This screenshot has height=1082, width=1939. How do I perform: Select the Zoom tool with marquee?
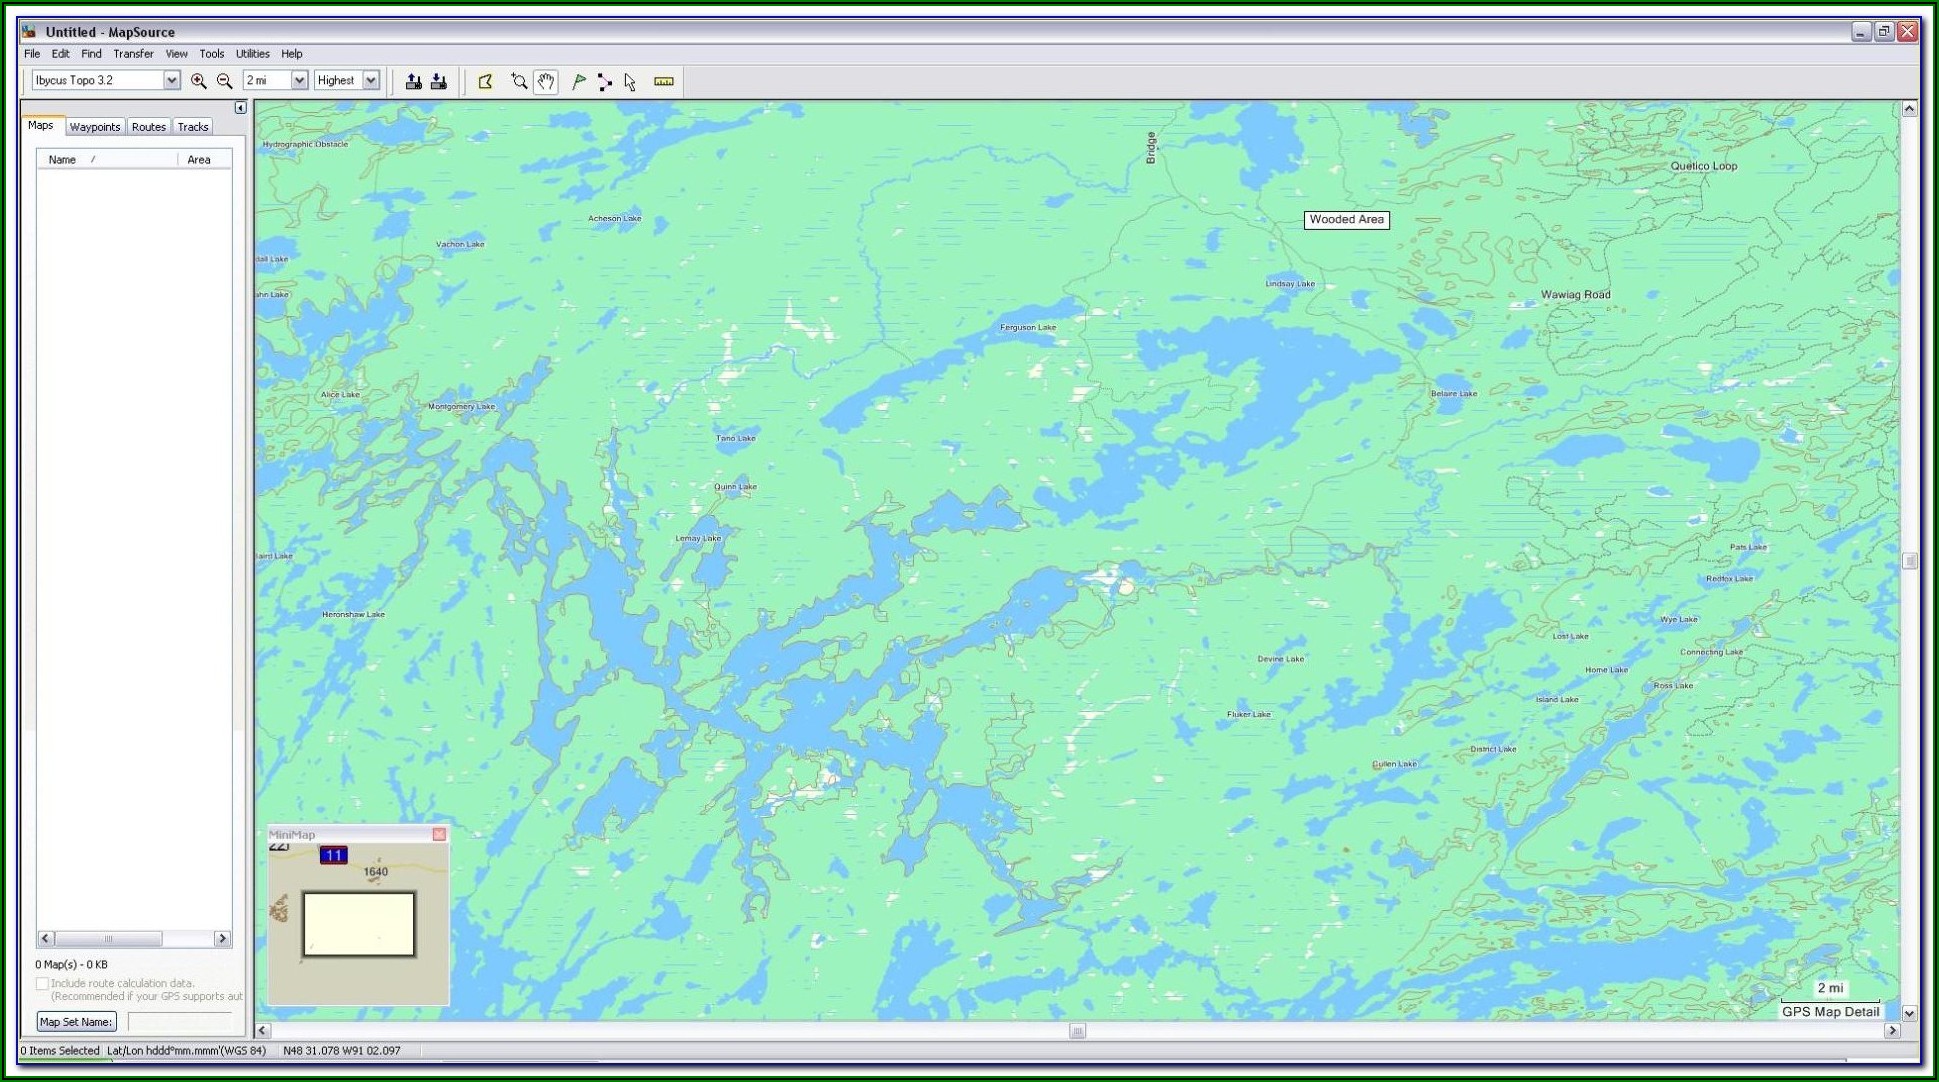(x=518, y=81)
